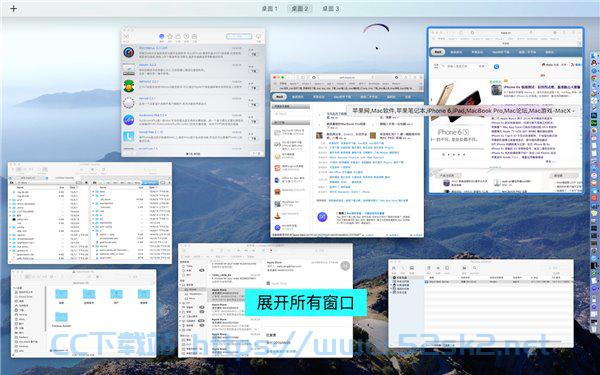Click the gauge app icon in the first app row
Viewport: 600px width, 375px height.
click(x=129, y=52)
